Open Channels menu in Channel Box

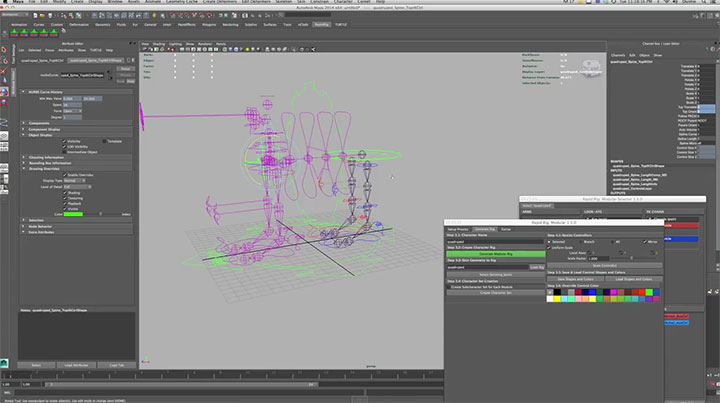point(618,55)
